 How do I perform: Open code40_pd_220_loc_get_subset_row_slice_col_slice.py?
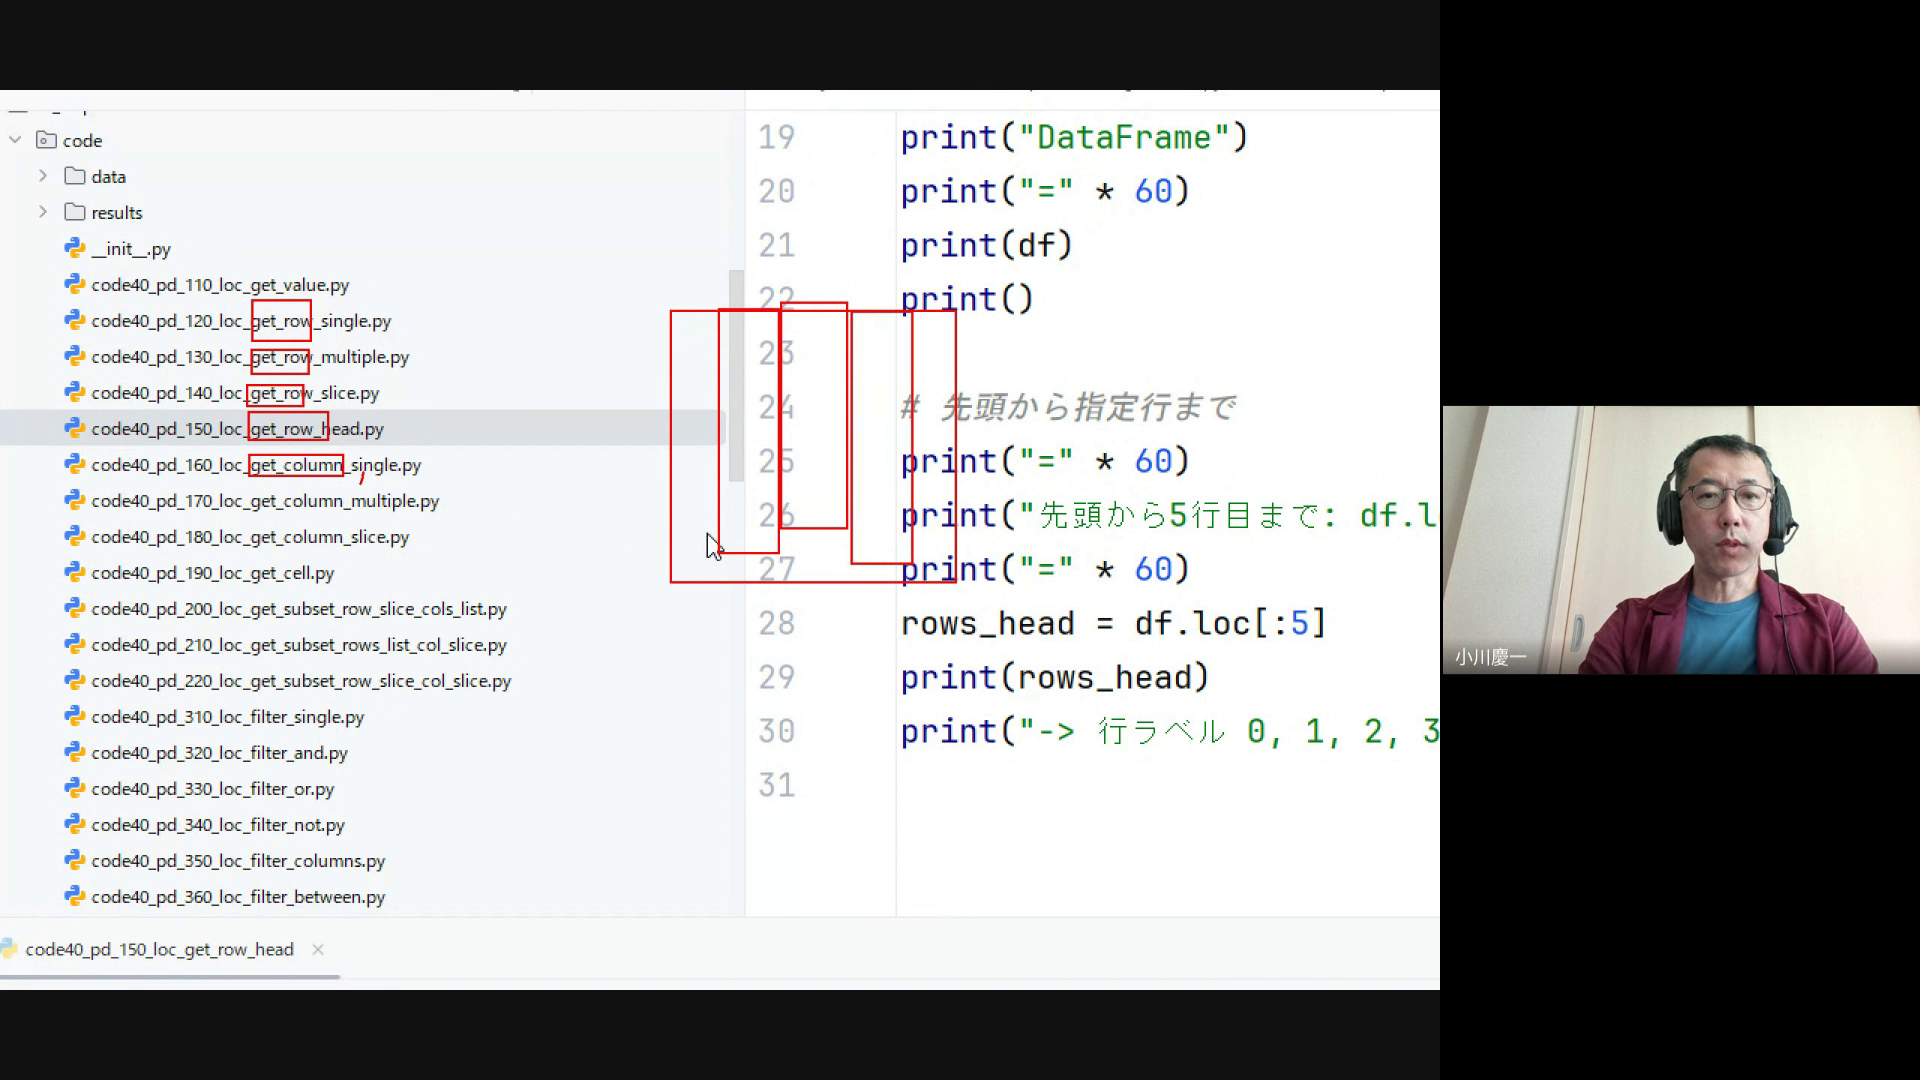tap(301, 681)
